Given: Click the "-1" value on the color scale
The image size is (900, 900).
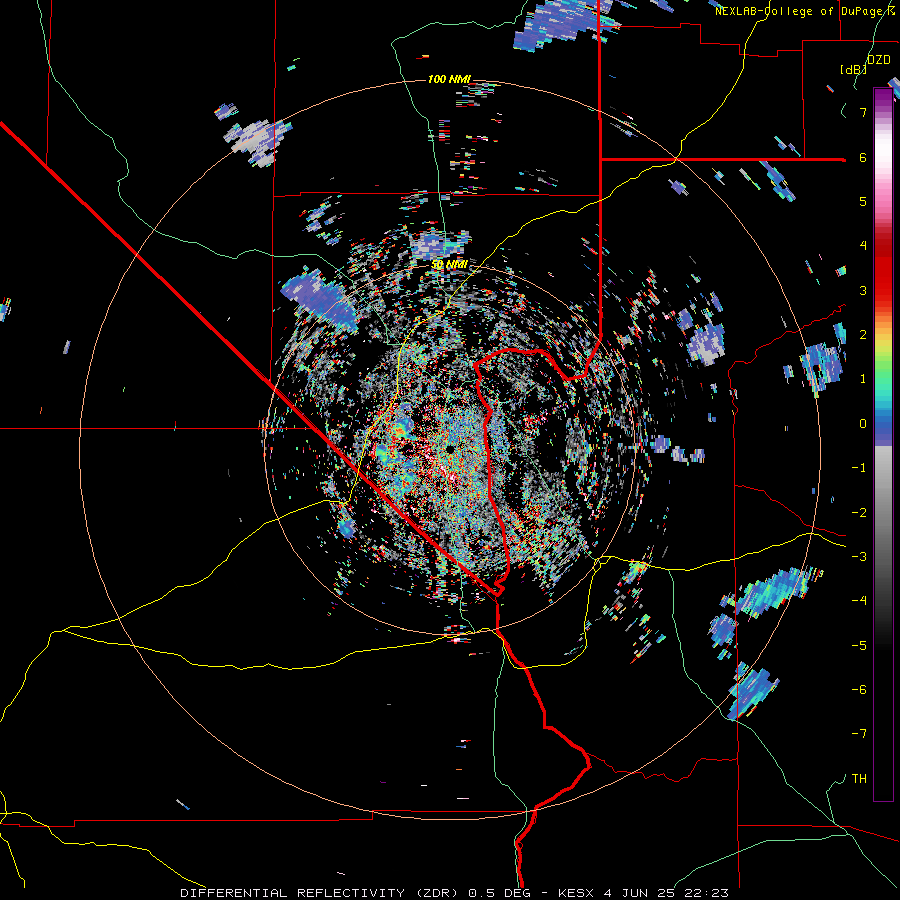Looking at the screenshot, I should (x=859, y=468).
